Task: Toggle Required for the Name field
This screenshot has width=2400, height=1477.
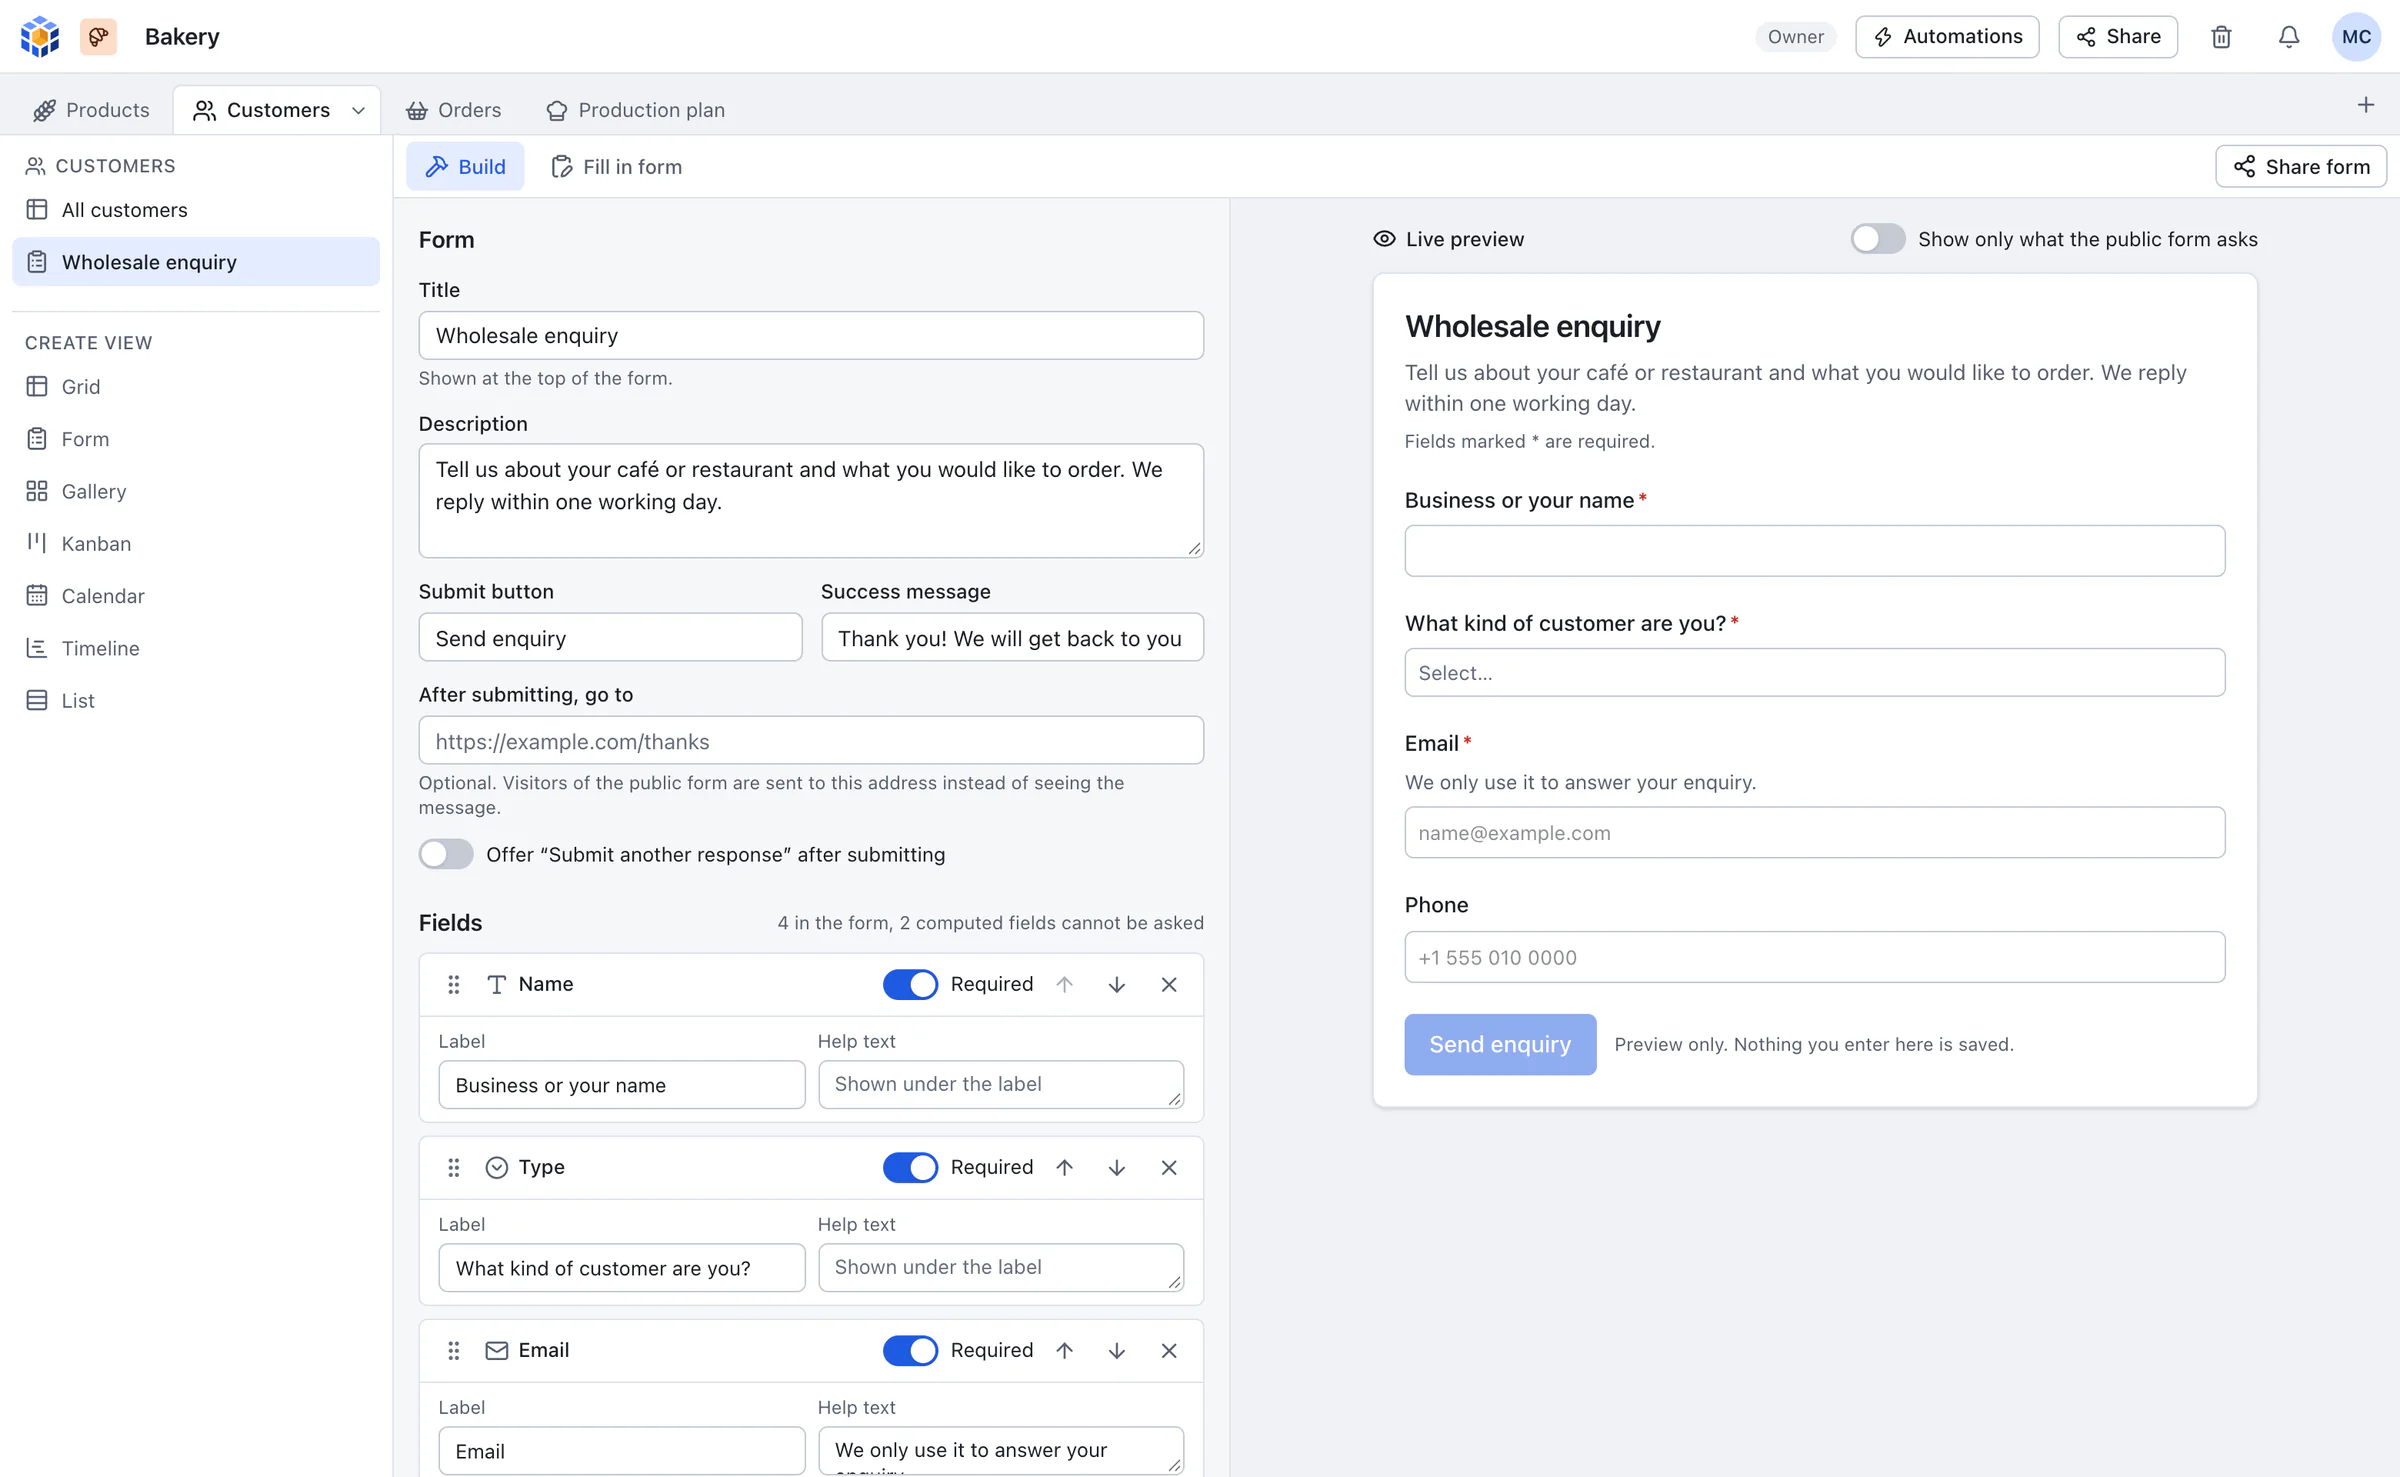Action: 910,985
